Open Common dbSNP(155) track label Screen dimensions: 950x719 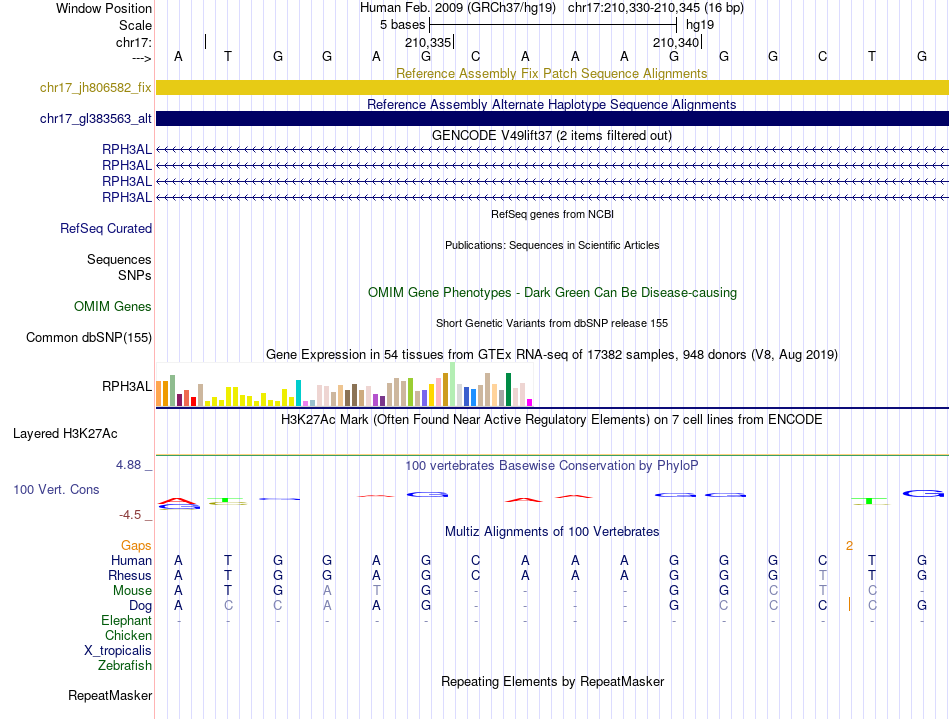(x=89, y=337)
